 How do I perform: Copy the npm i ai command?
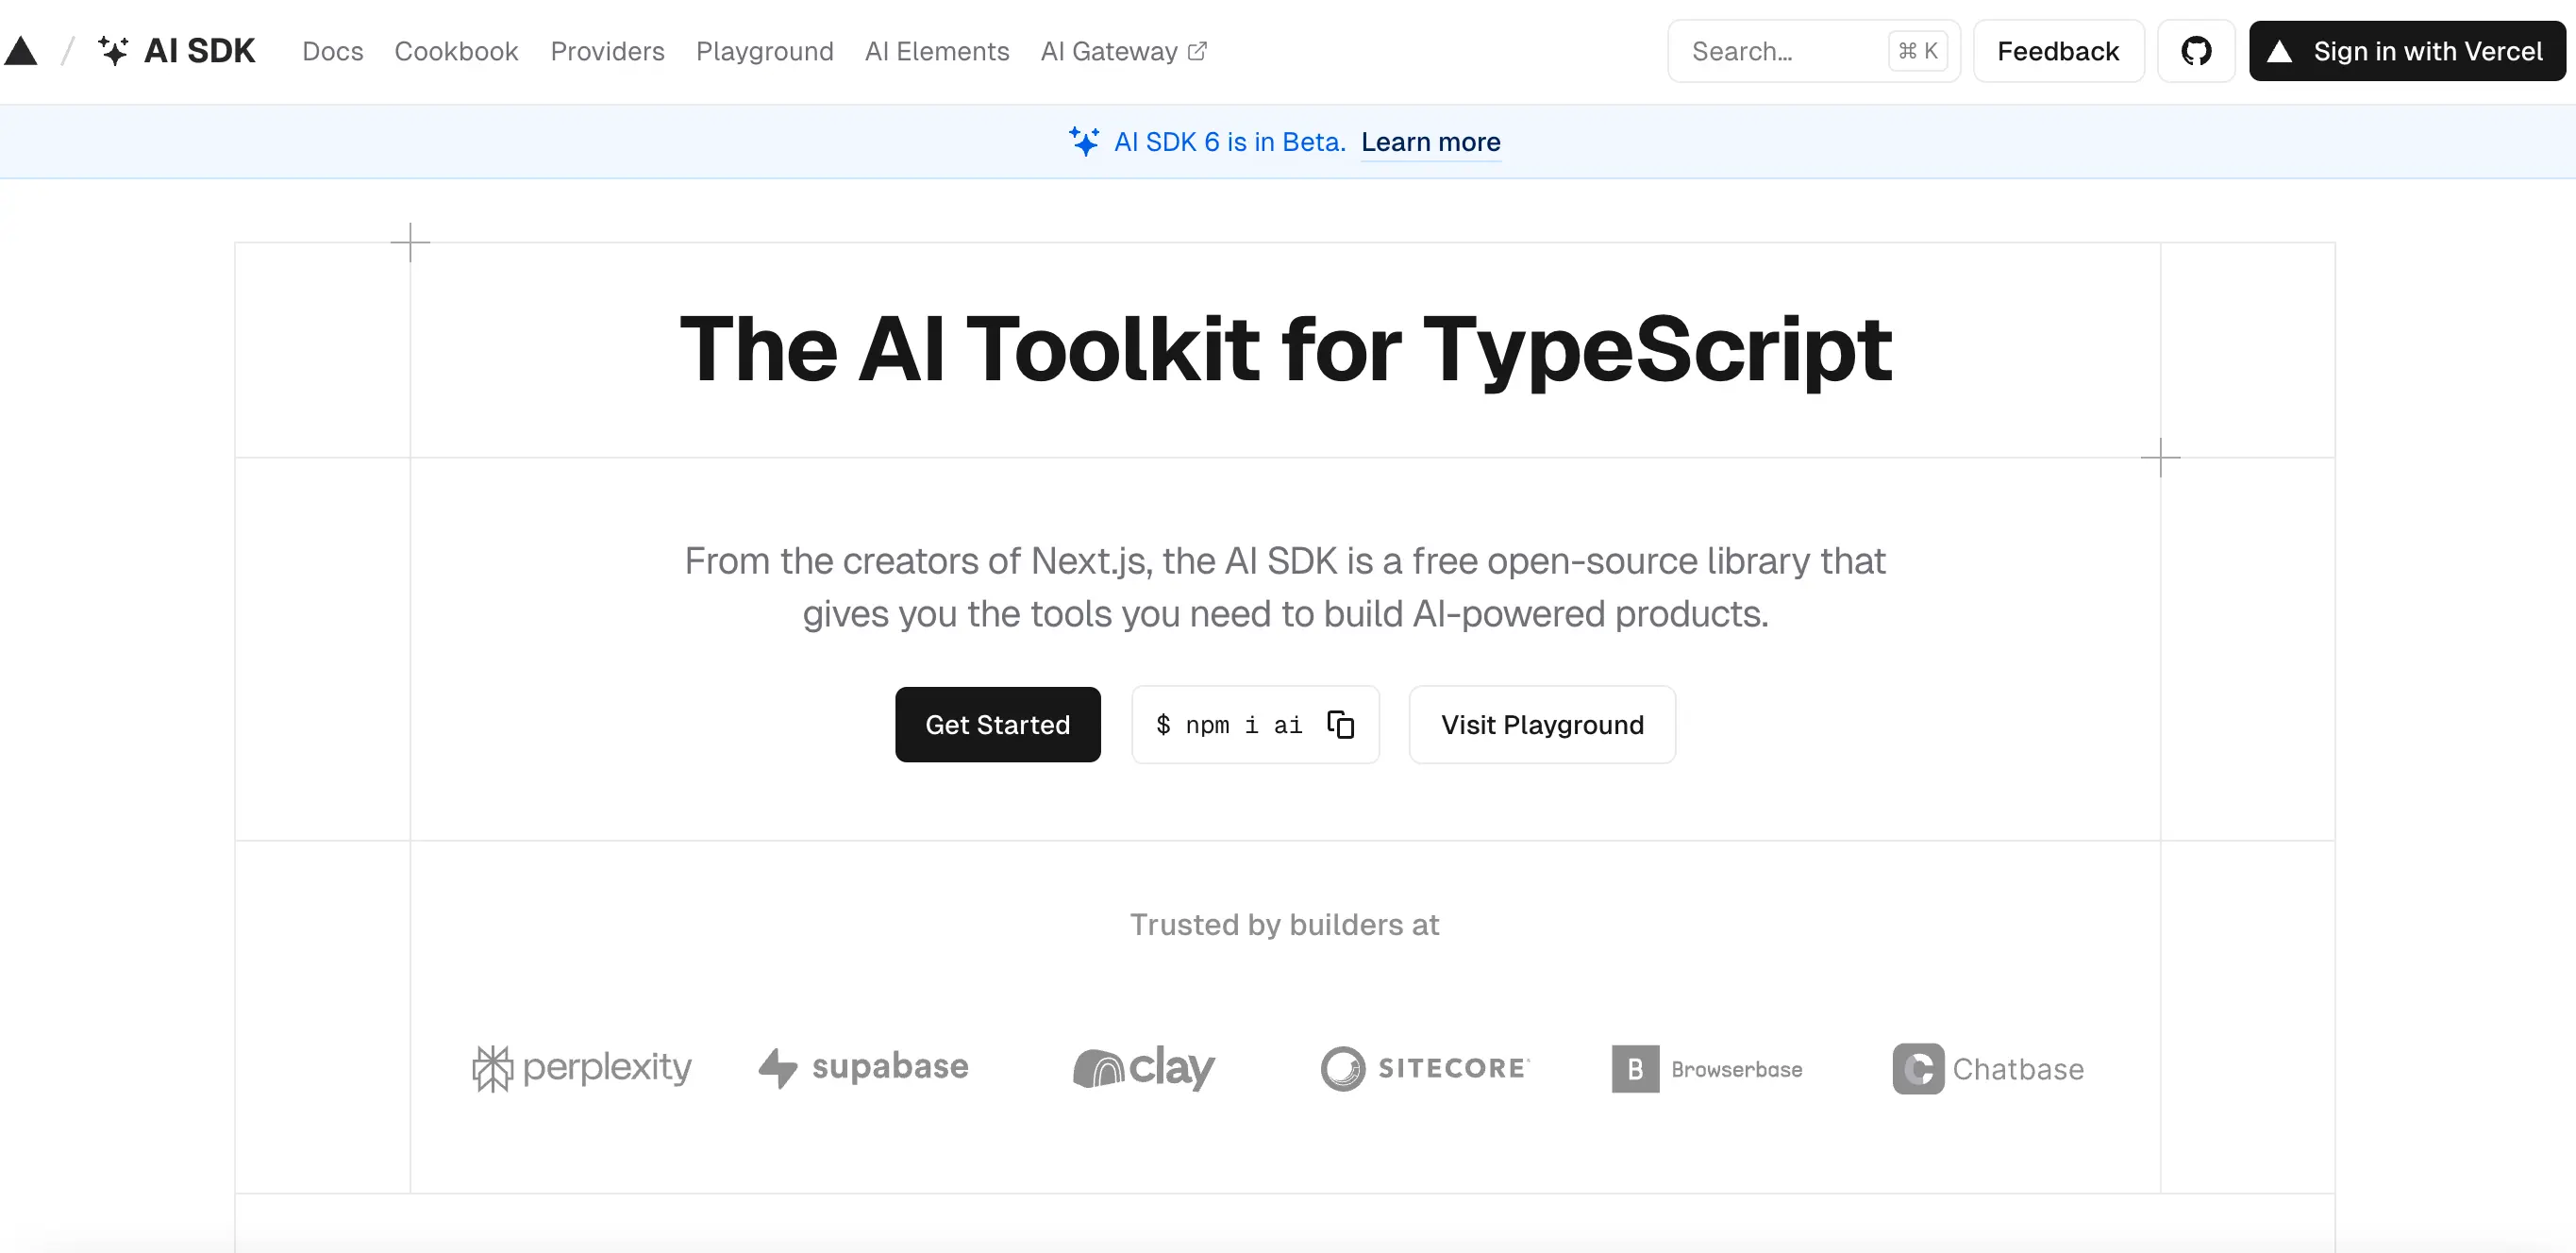(x=1340, y=724)
